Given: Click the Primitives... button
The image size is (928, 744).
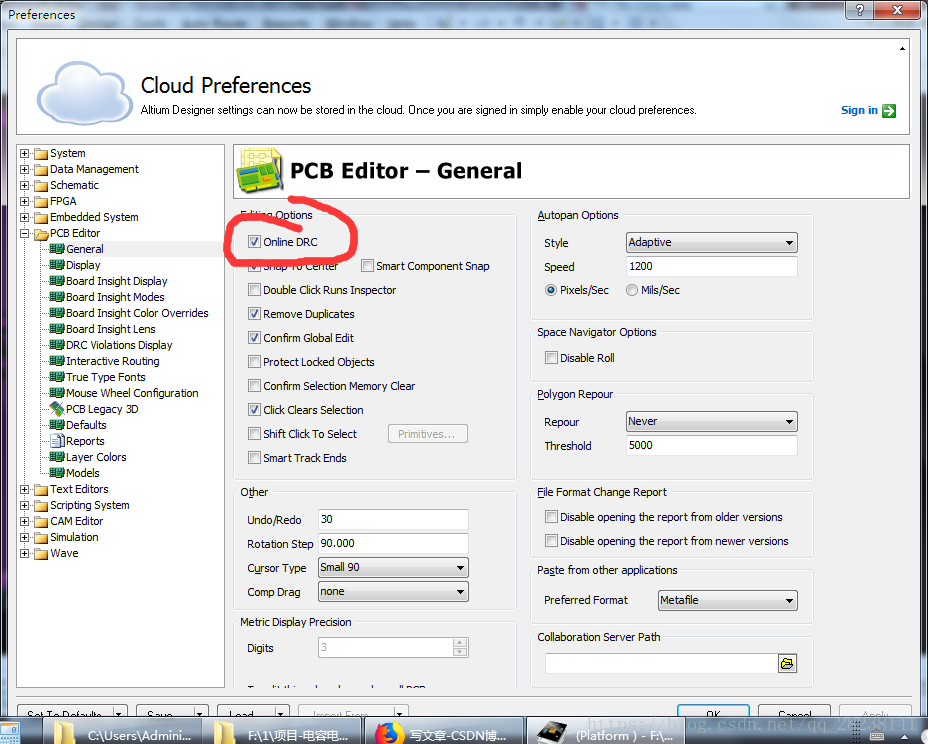Looking at the screenshot, I should (x=427, y=434).
